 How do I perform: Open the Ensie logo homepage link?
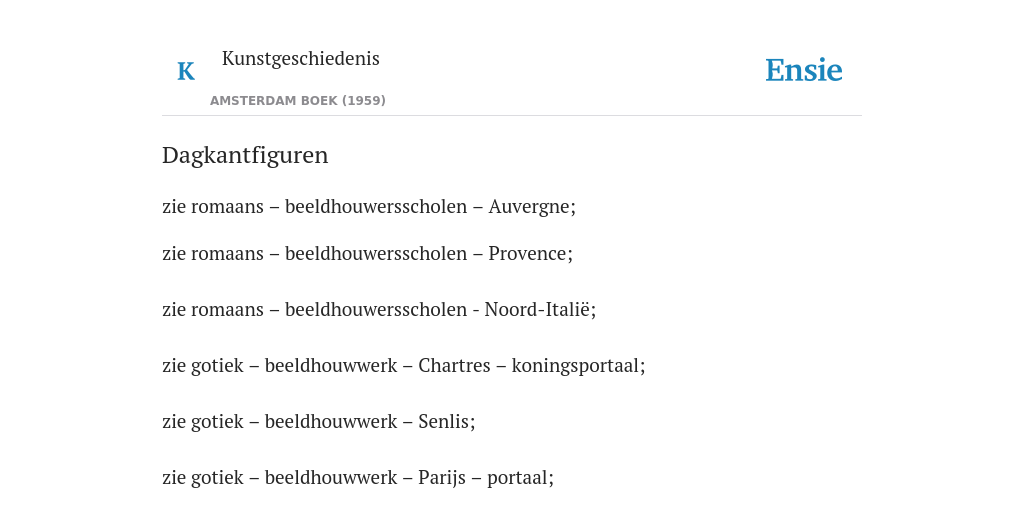point(804,71)
